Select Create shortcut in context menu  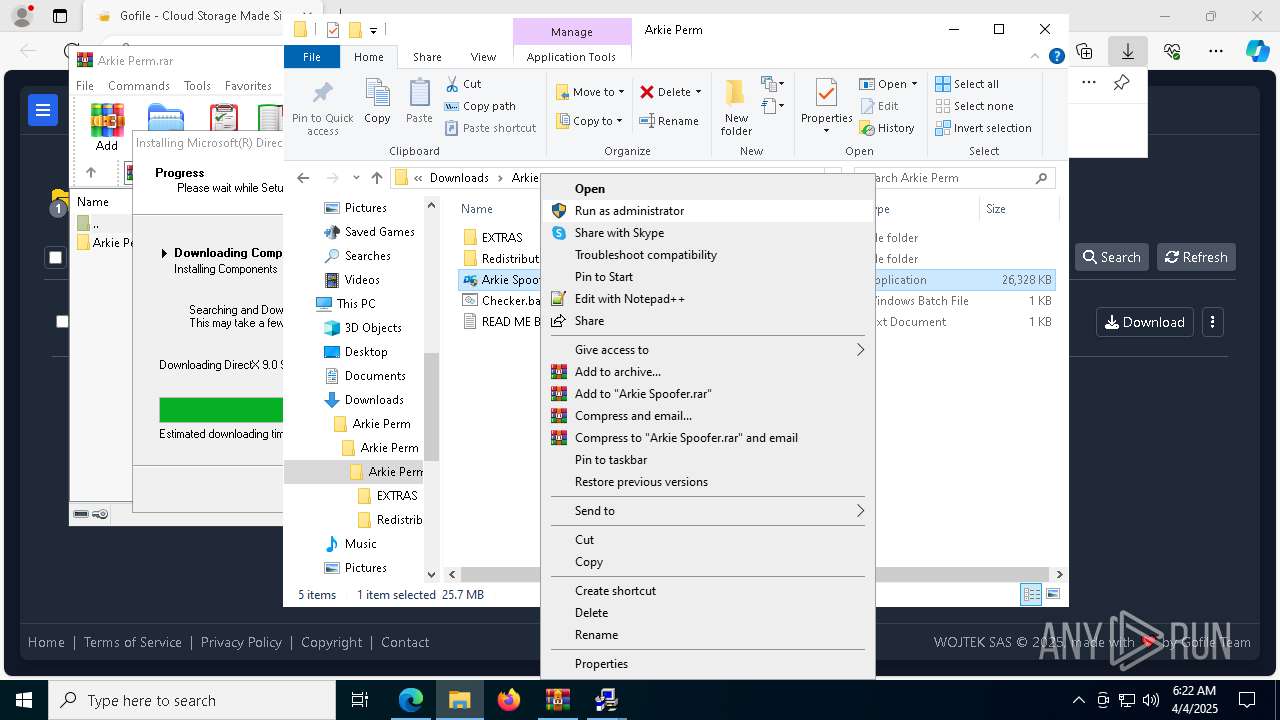707,591
